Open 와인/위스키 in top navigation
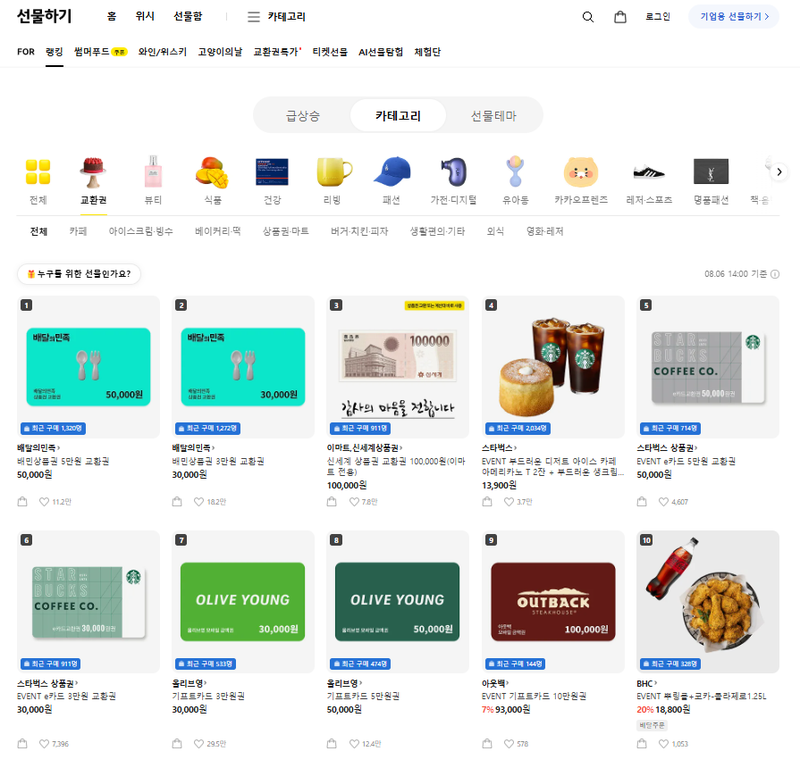This screenshot has width=800, height=768. coord(162,52)
